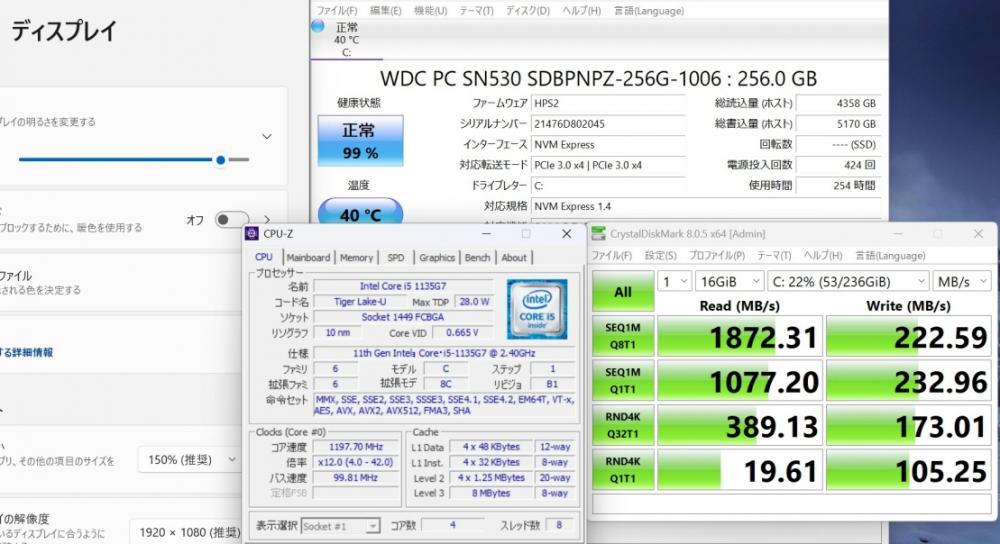Open 言語(Language) menu in CrystalDiskInfo
This screenshot has height=544, width=1000.
point(649,11)
